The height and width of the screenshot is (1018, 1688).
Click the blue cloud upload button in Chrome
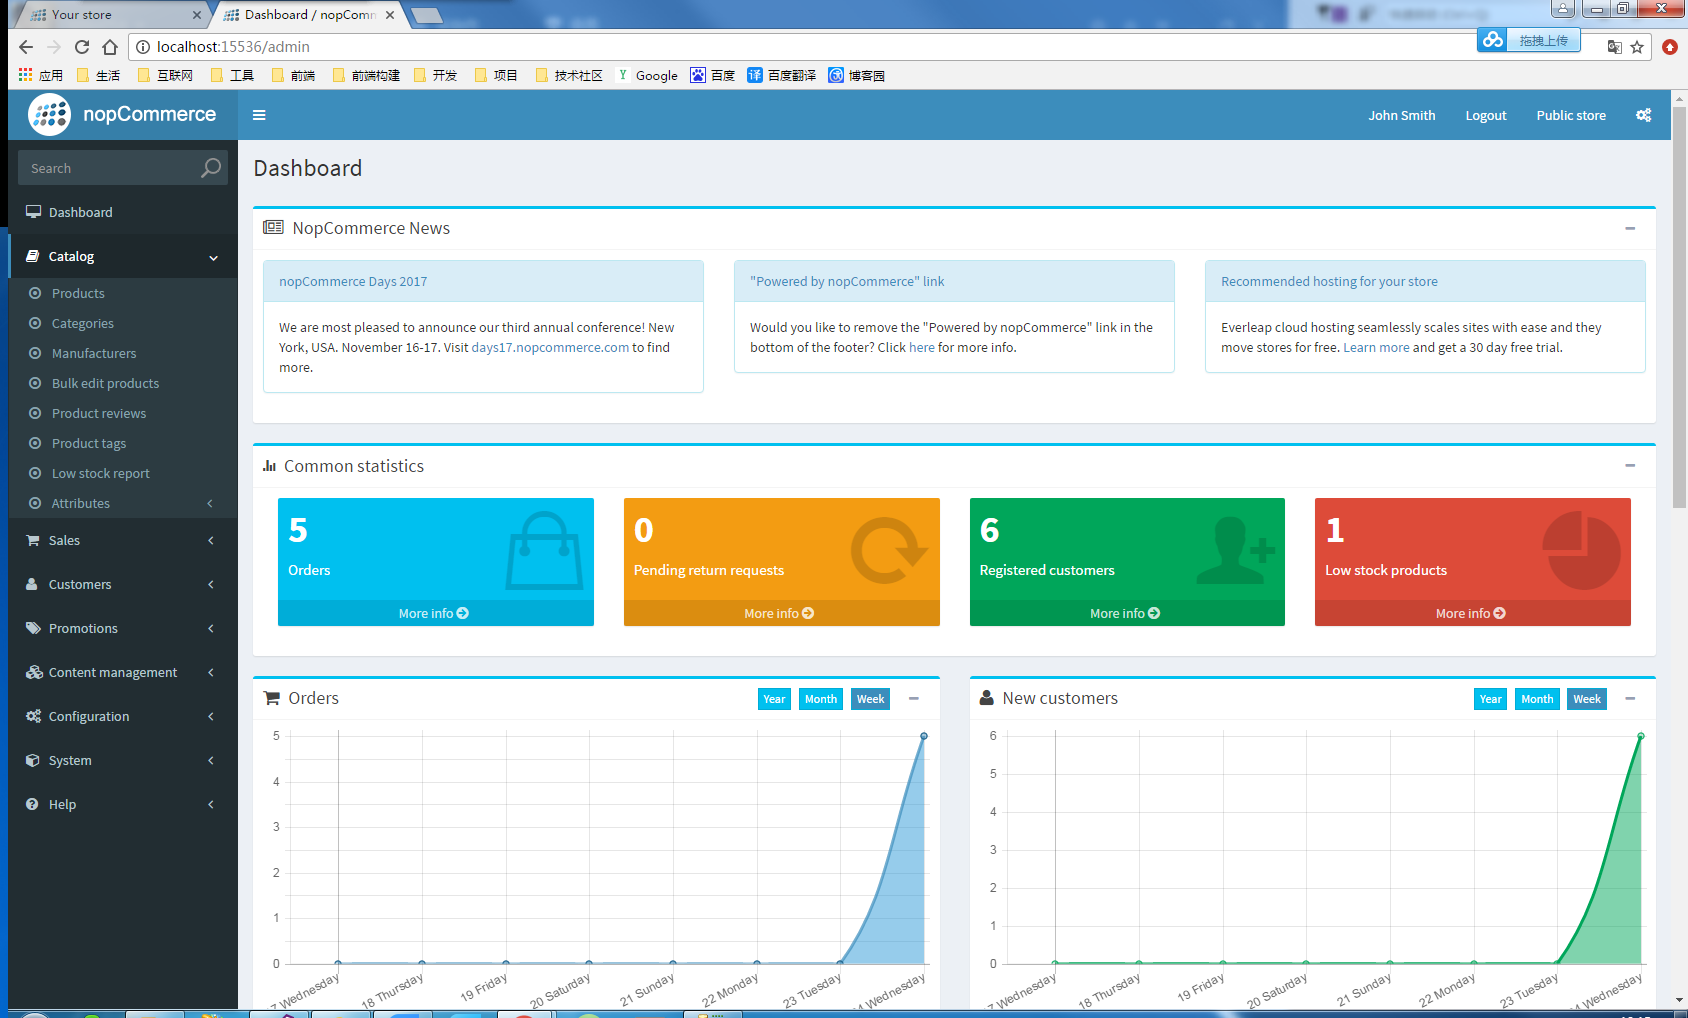[x=1529, y=40]
